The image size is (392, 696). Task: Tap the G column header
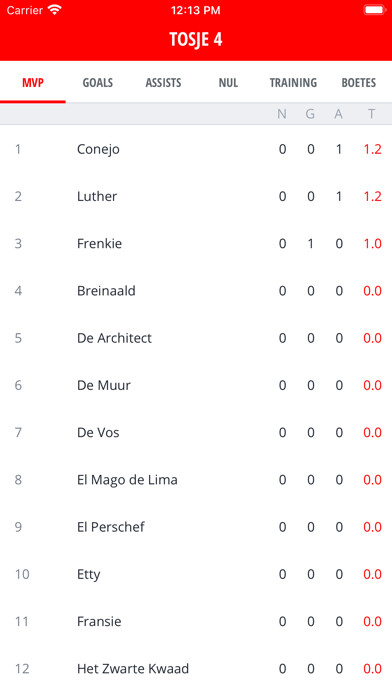(x=310, y=114)
